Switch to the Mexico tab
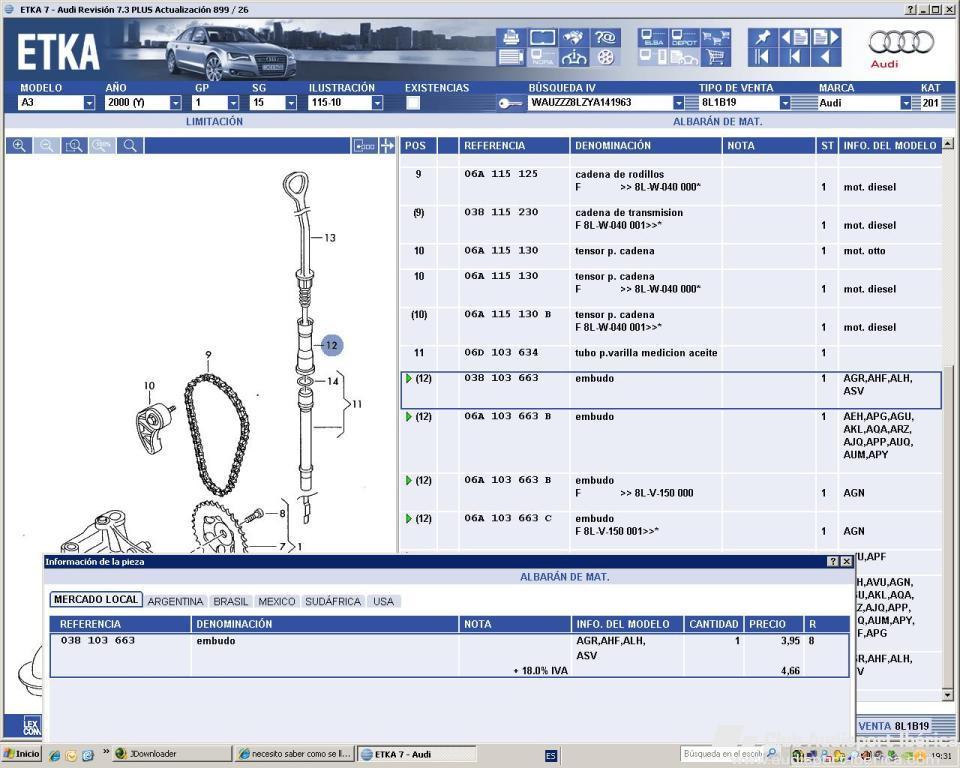Image resolution: width=960 pixels, height=768 pixels. (x=277, y=601)
